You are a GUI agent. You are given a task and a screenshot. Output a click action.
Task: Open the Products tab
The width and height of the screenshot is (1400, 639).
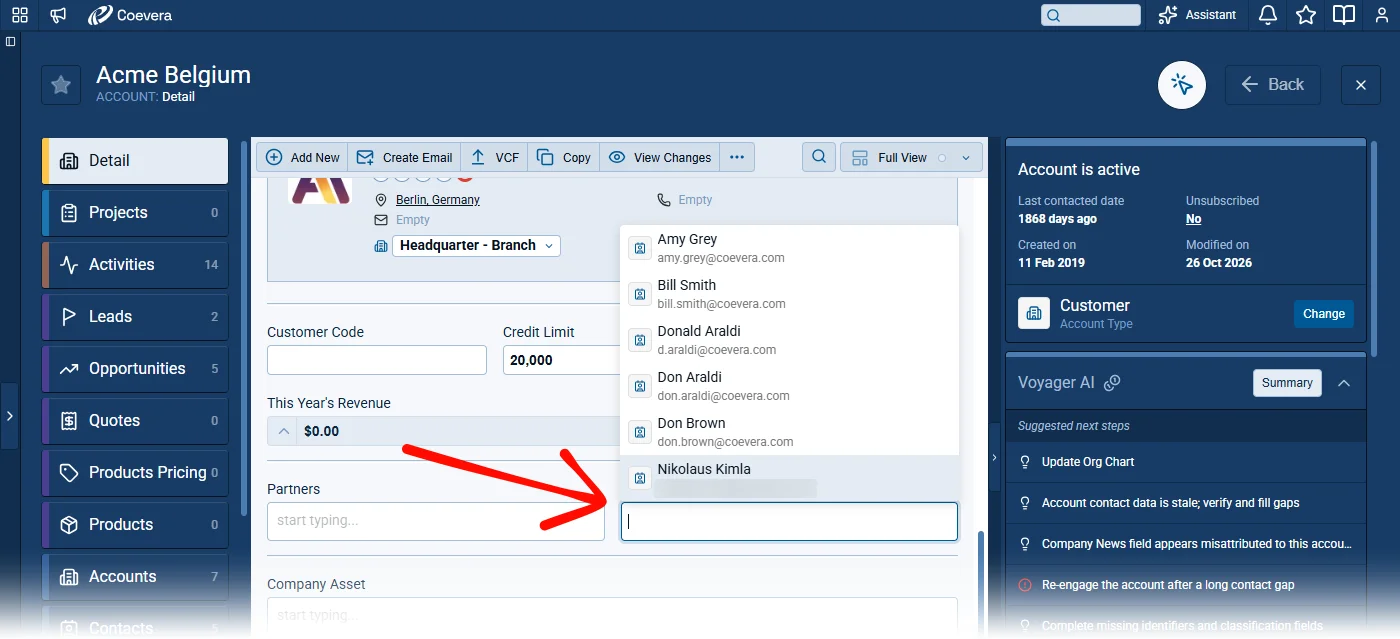[x=135, y=524]
